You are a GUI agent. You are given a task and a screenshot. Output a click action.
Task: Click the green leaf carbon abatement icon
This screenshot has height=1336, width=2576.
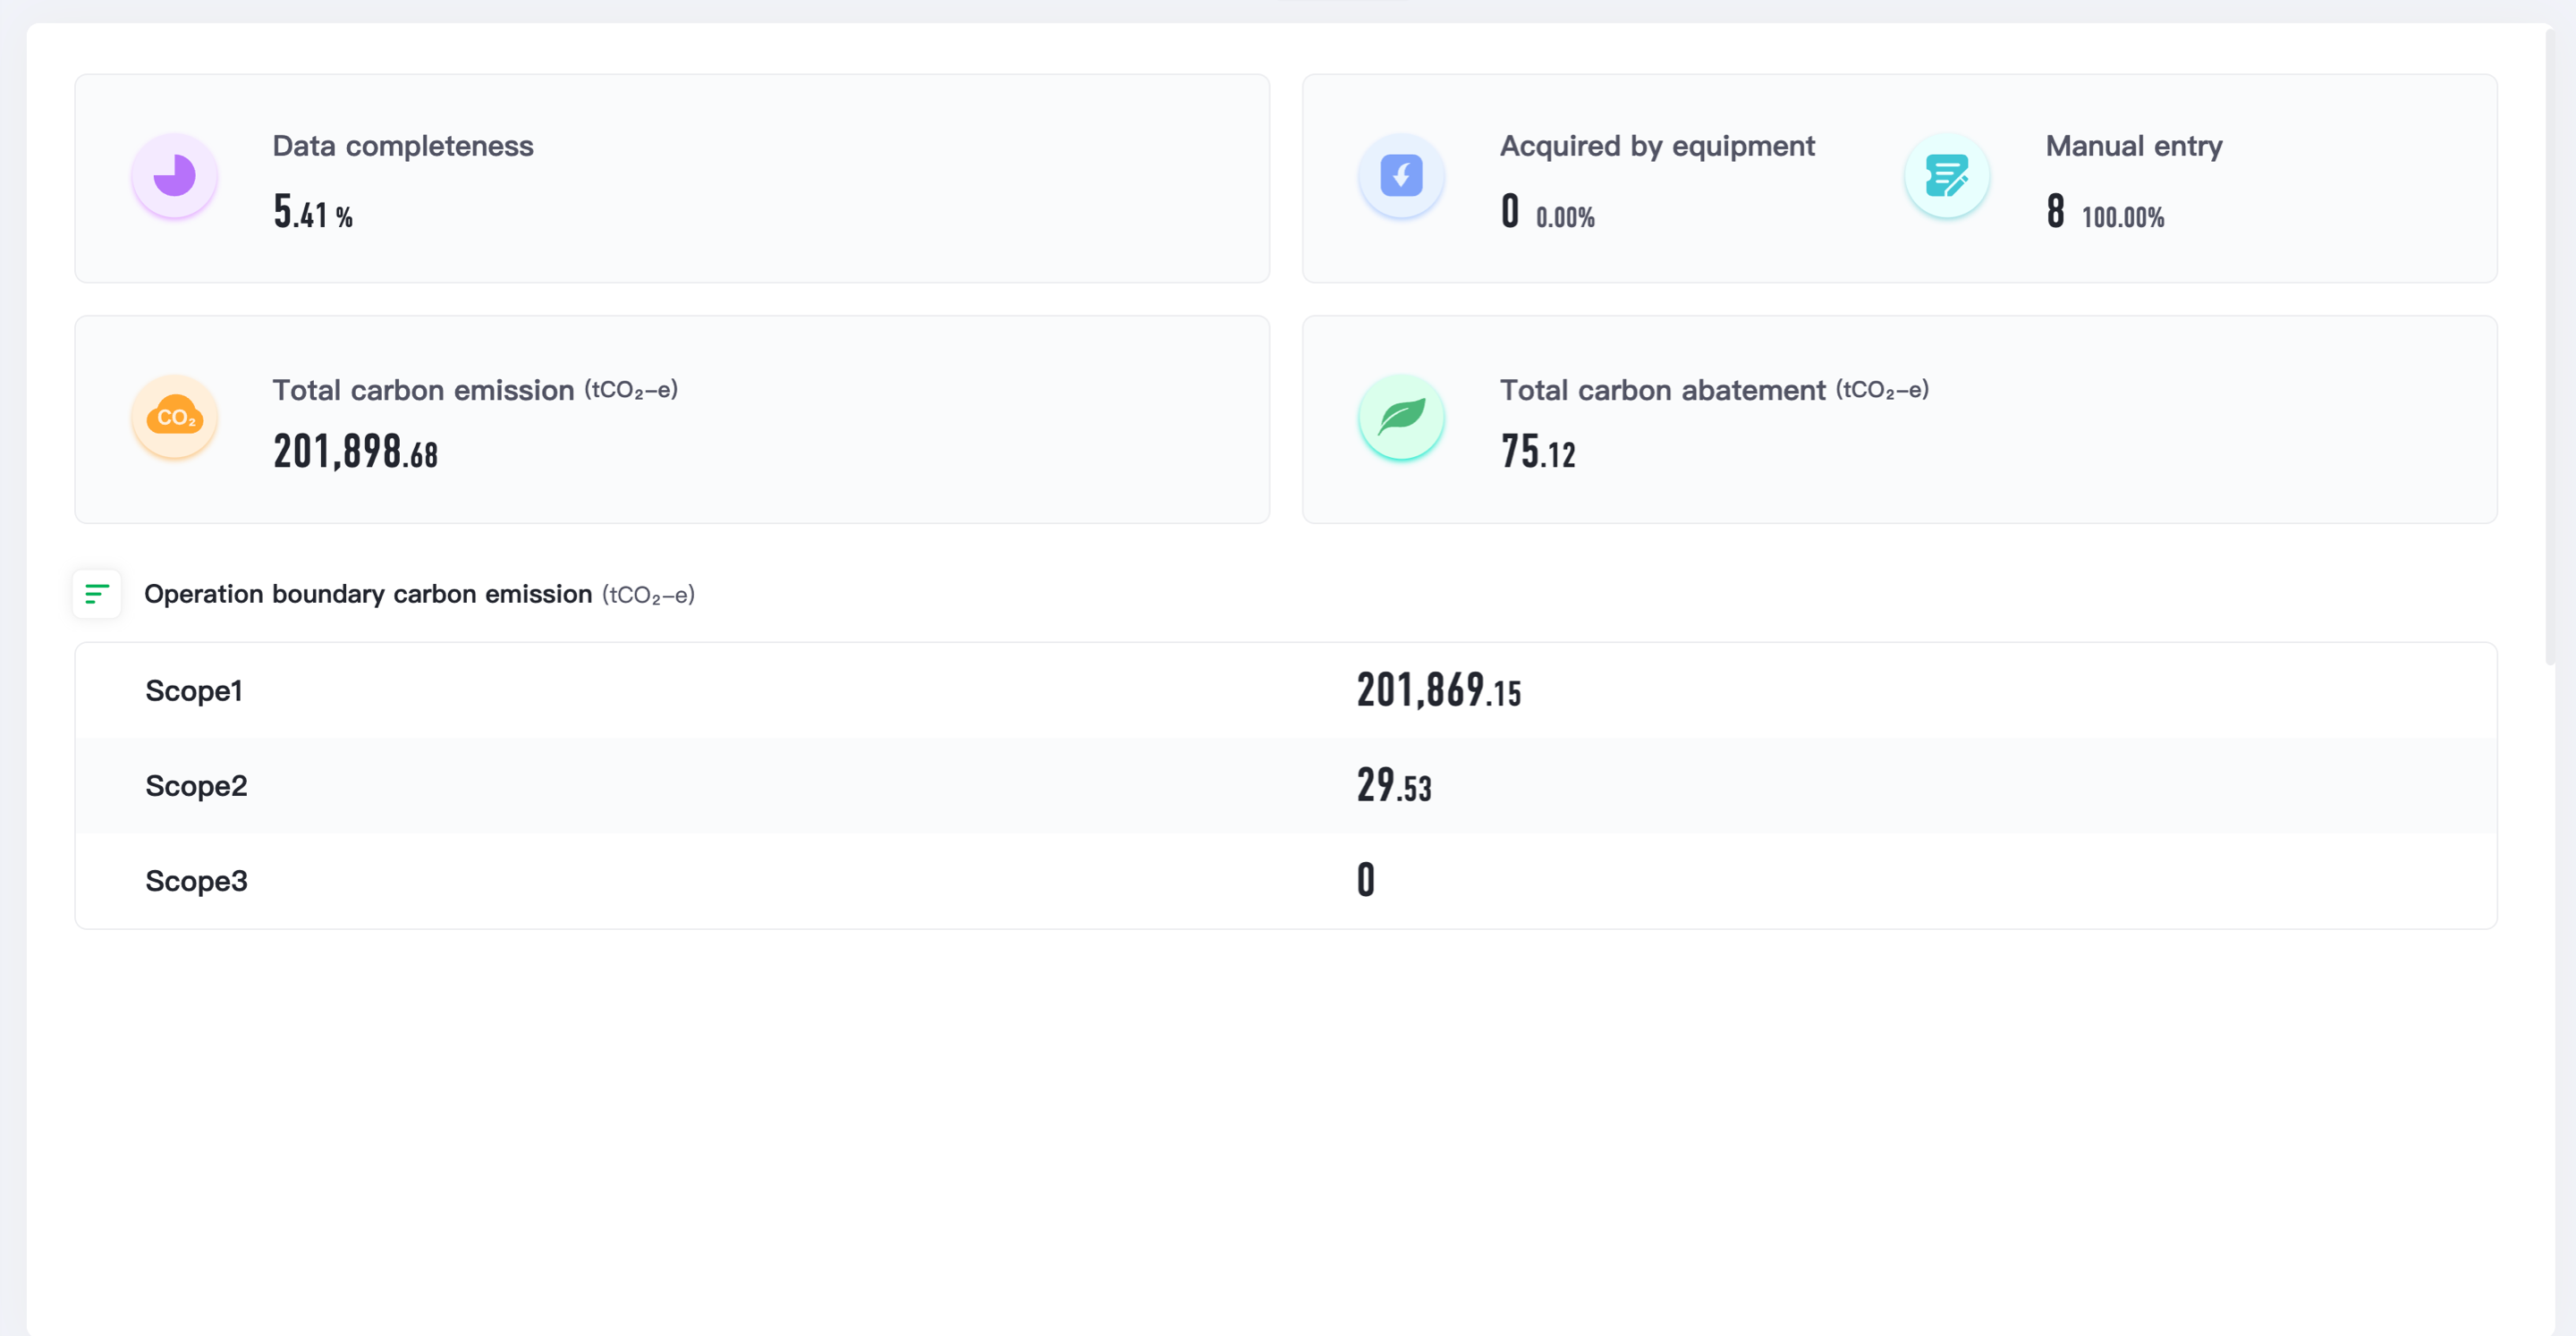pos(1401,417)
